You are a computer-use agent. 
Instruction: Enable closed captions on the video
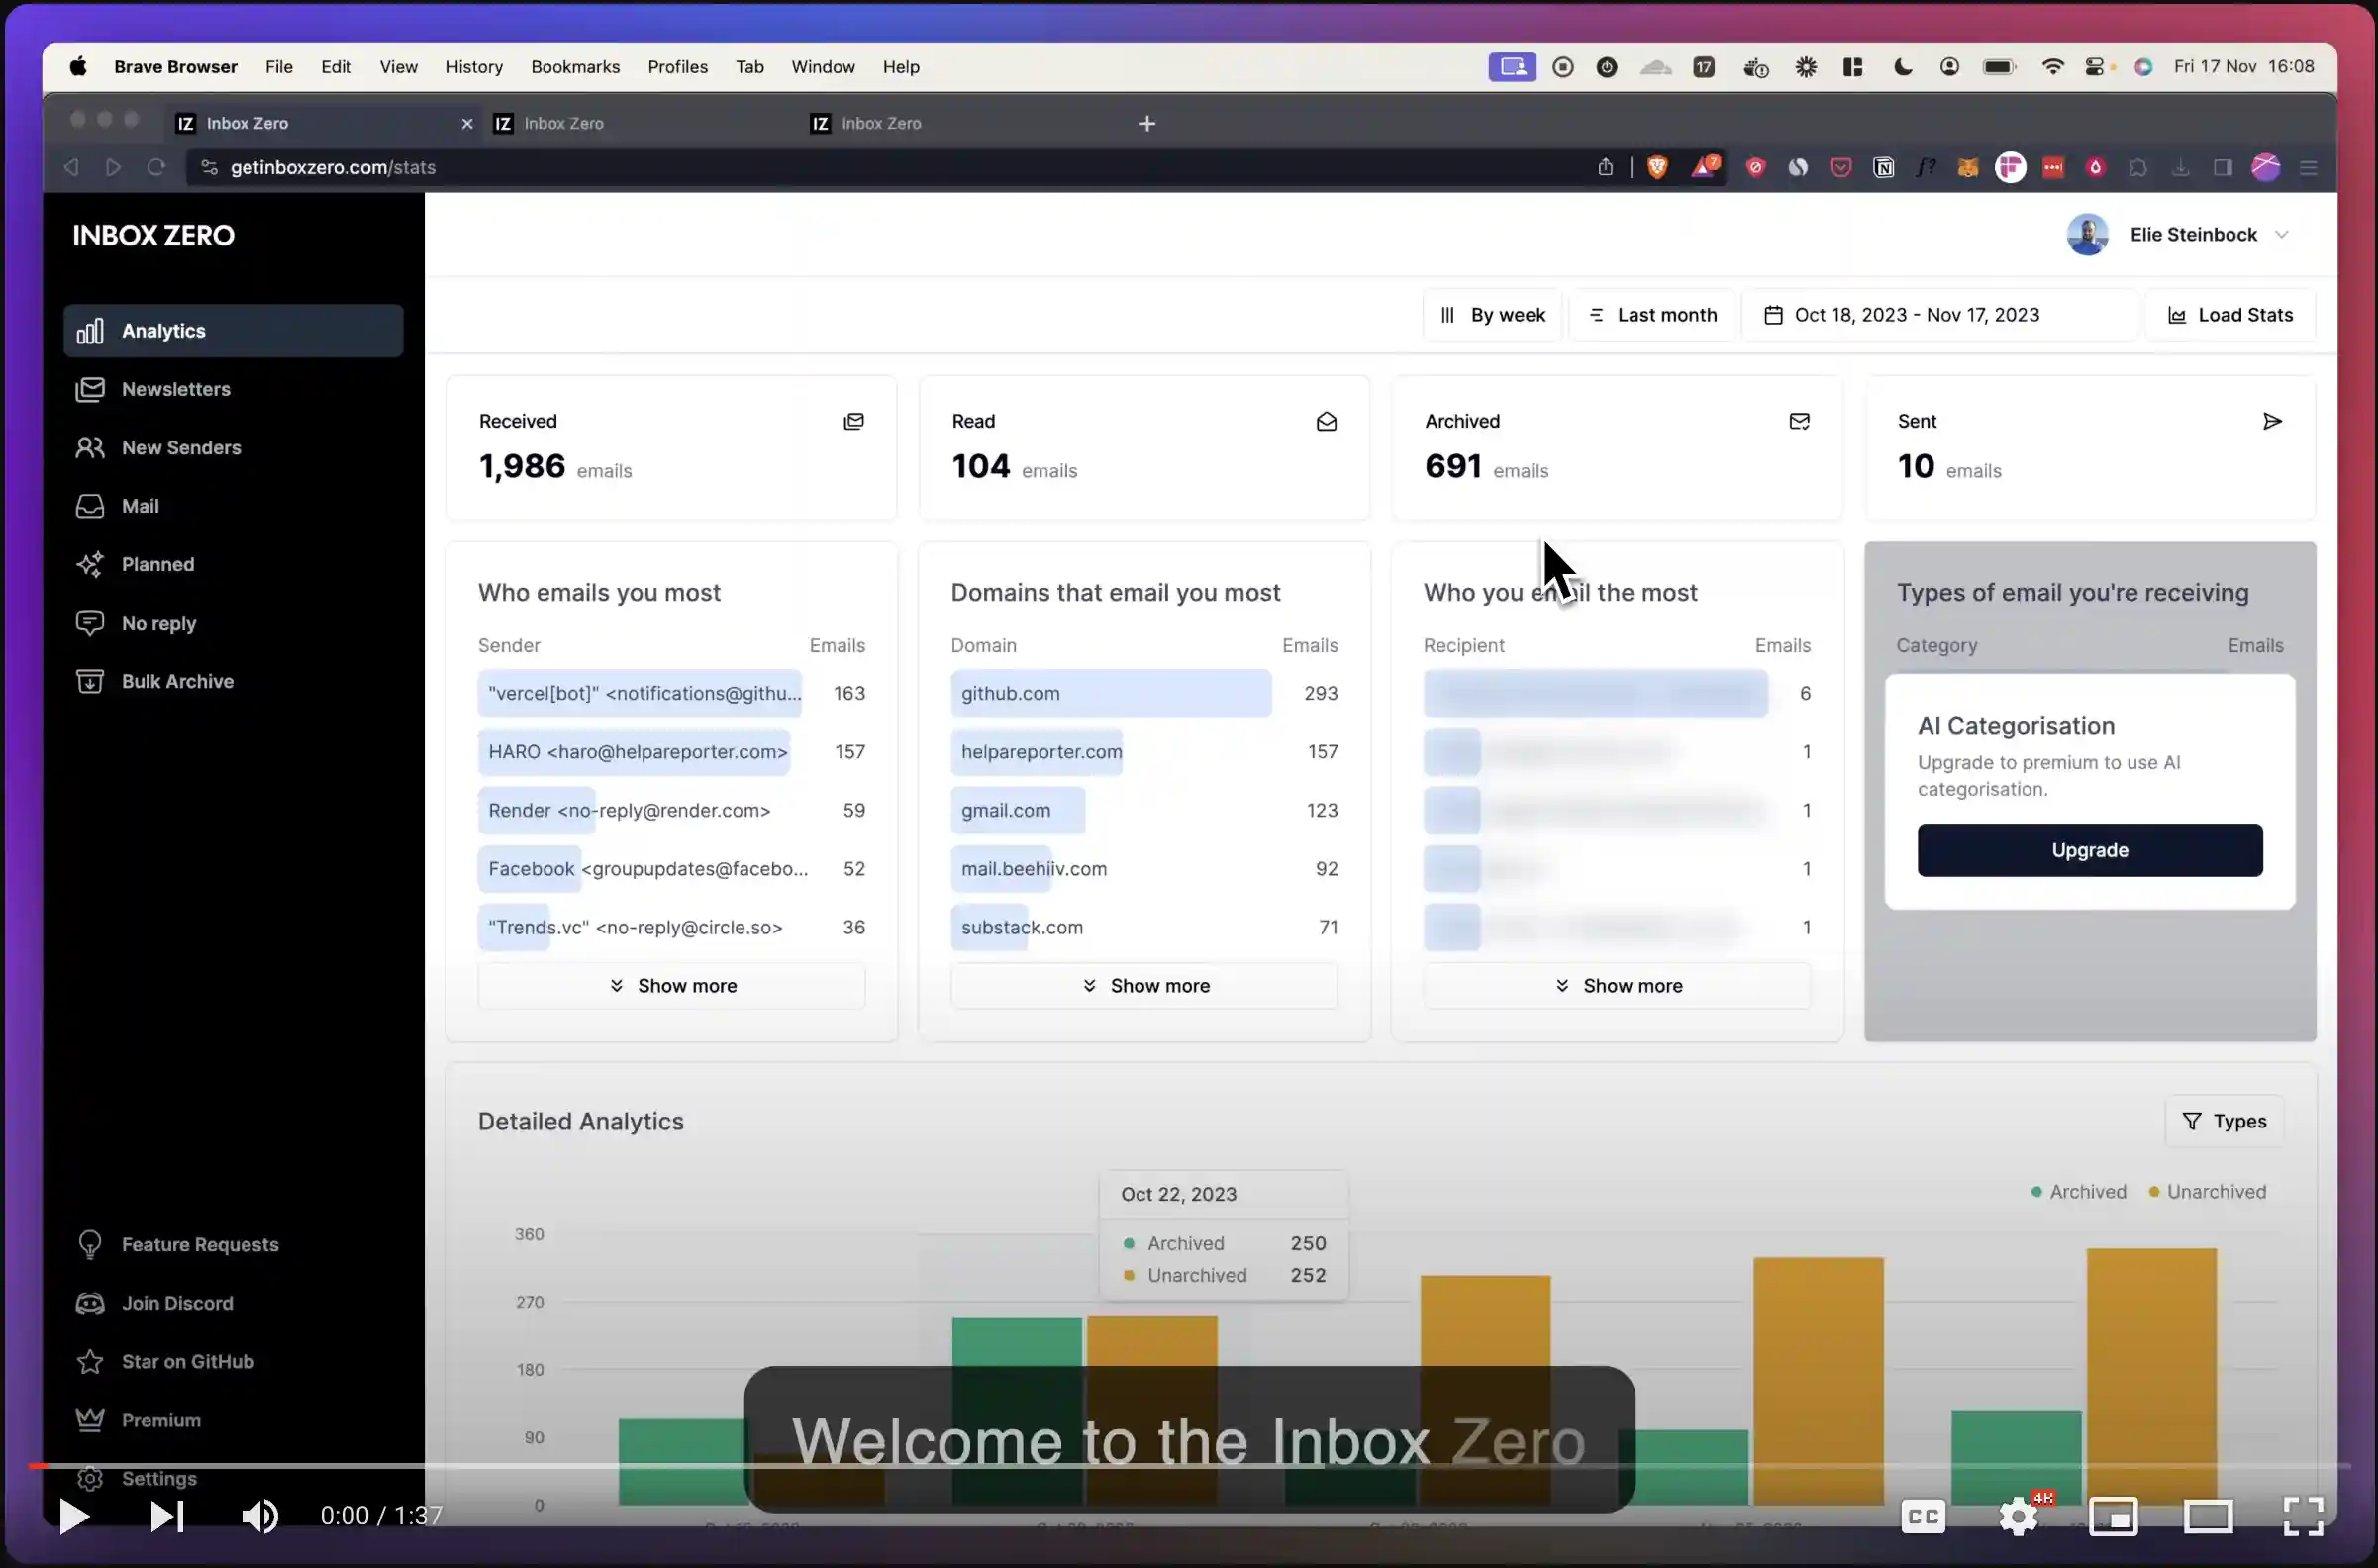point(1923,1516)
